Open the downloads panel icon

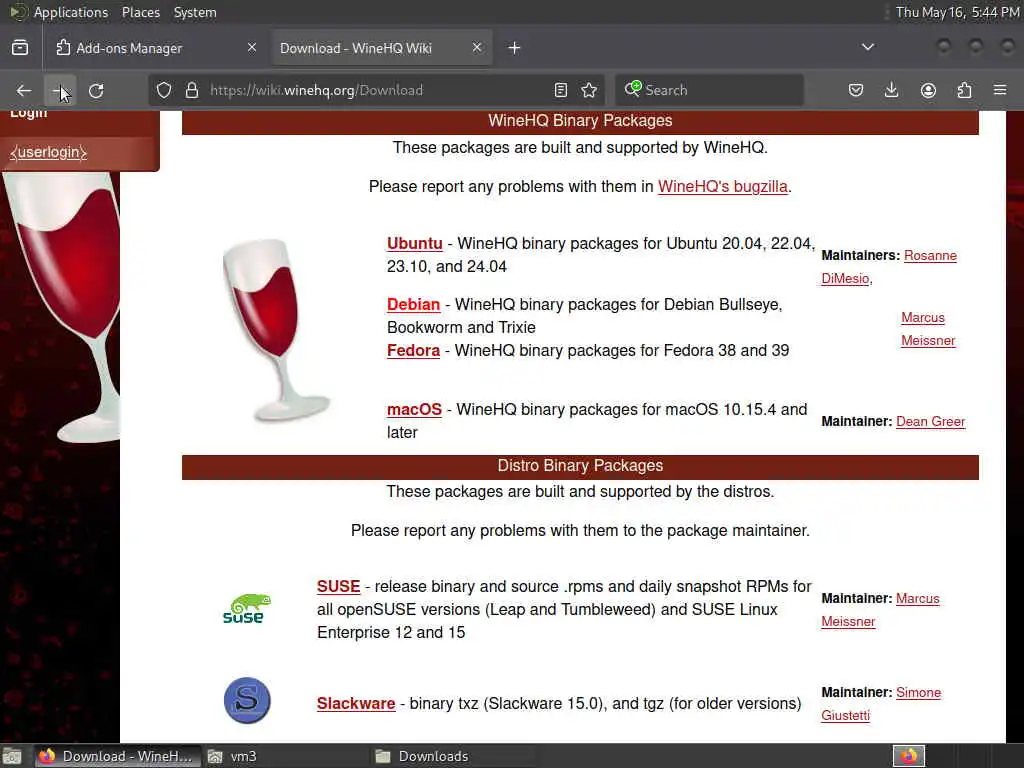(891, 90)
